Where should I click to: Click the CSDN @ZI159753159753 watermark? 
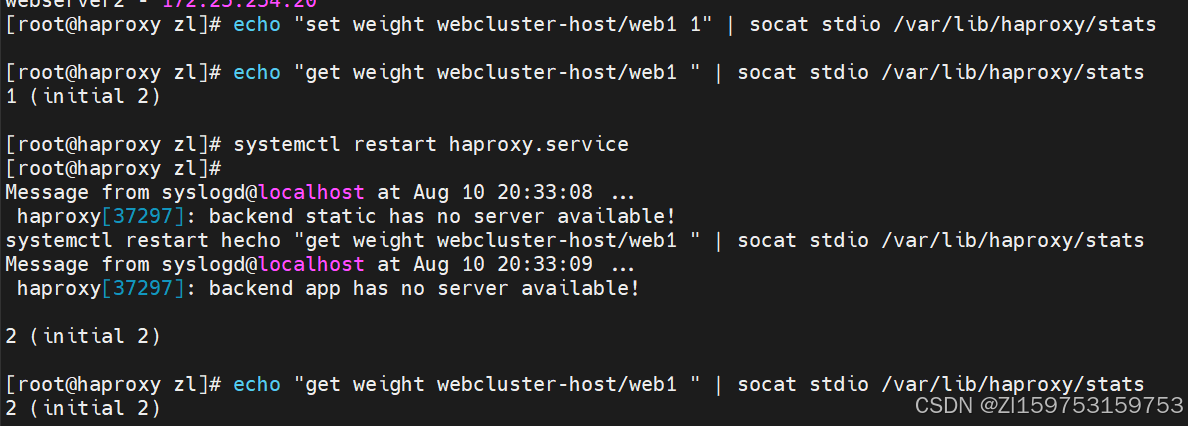pyautogui.click(x=1049, y=406)
